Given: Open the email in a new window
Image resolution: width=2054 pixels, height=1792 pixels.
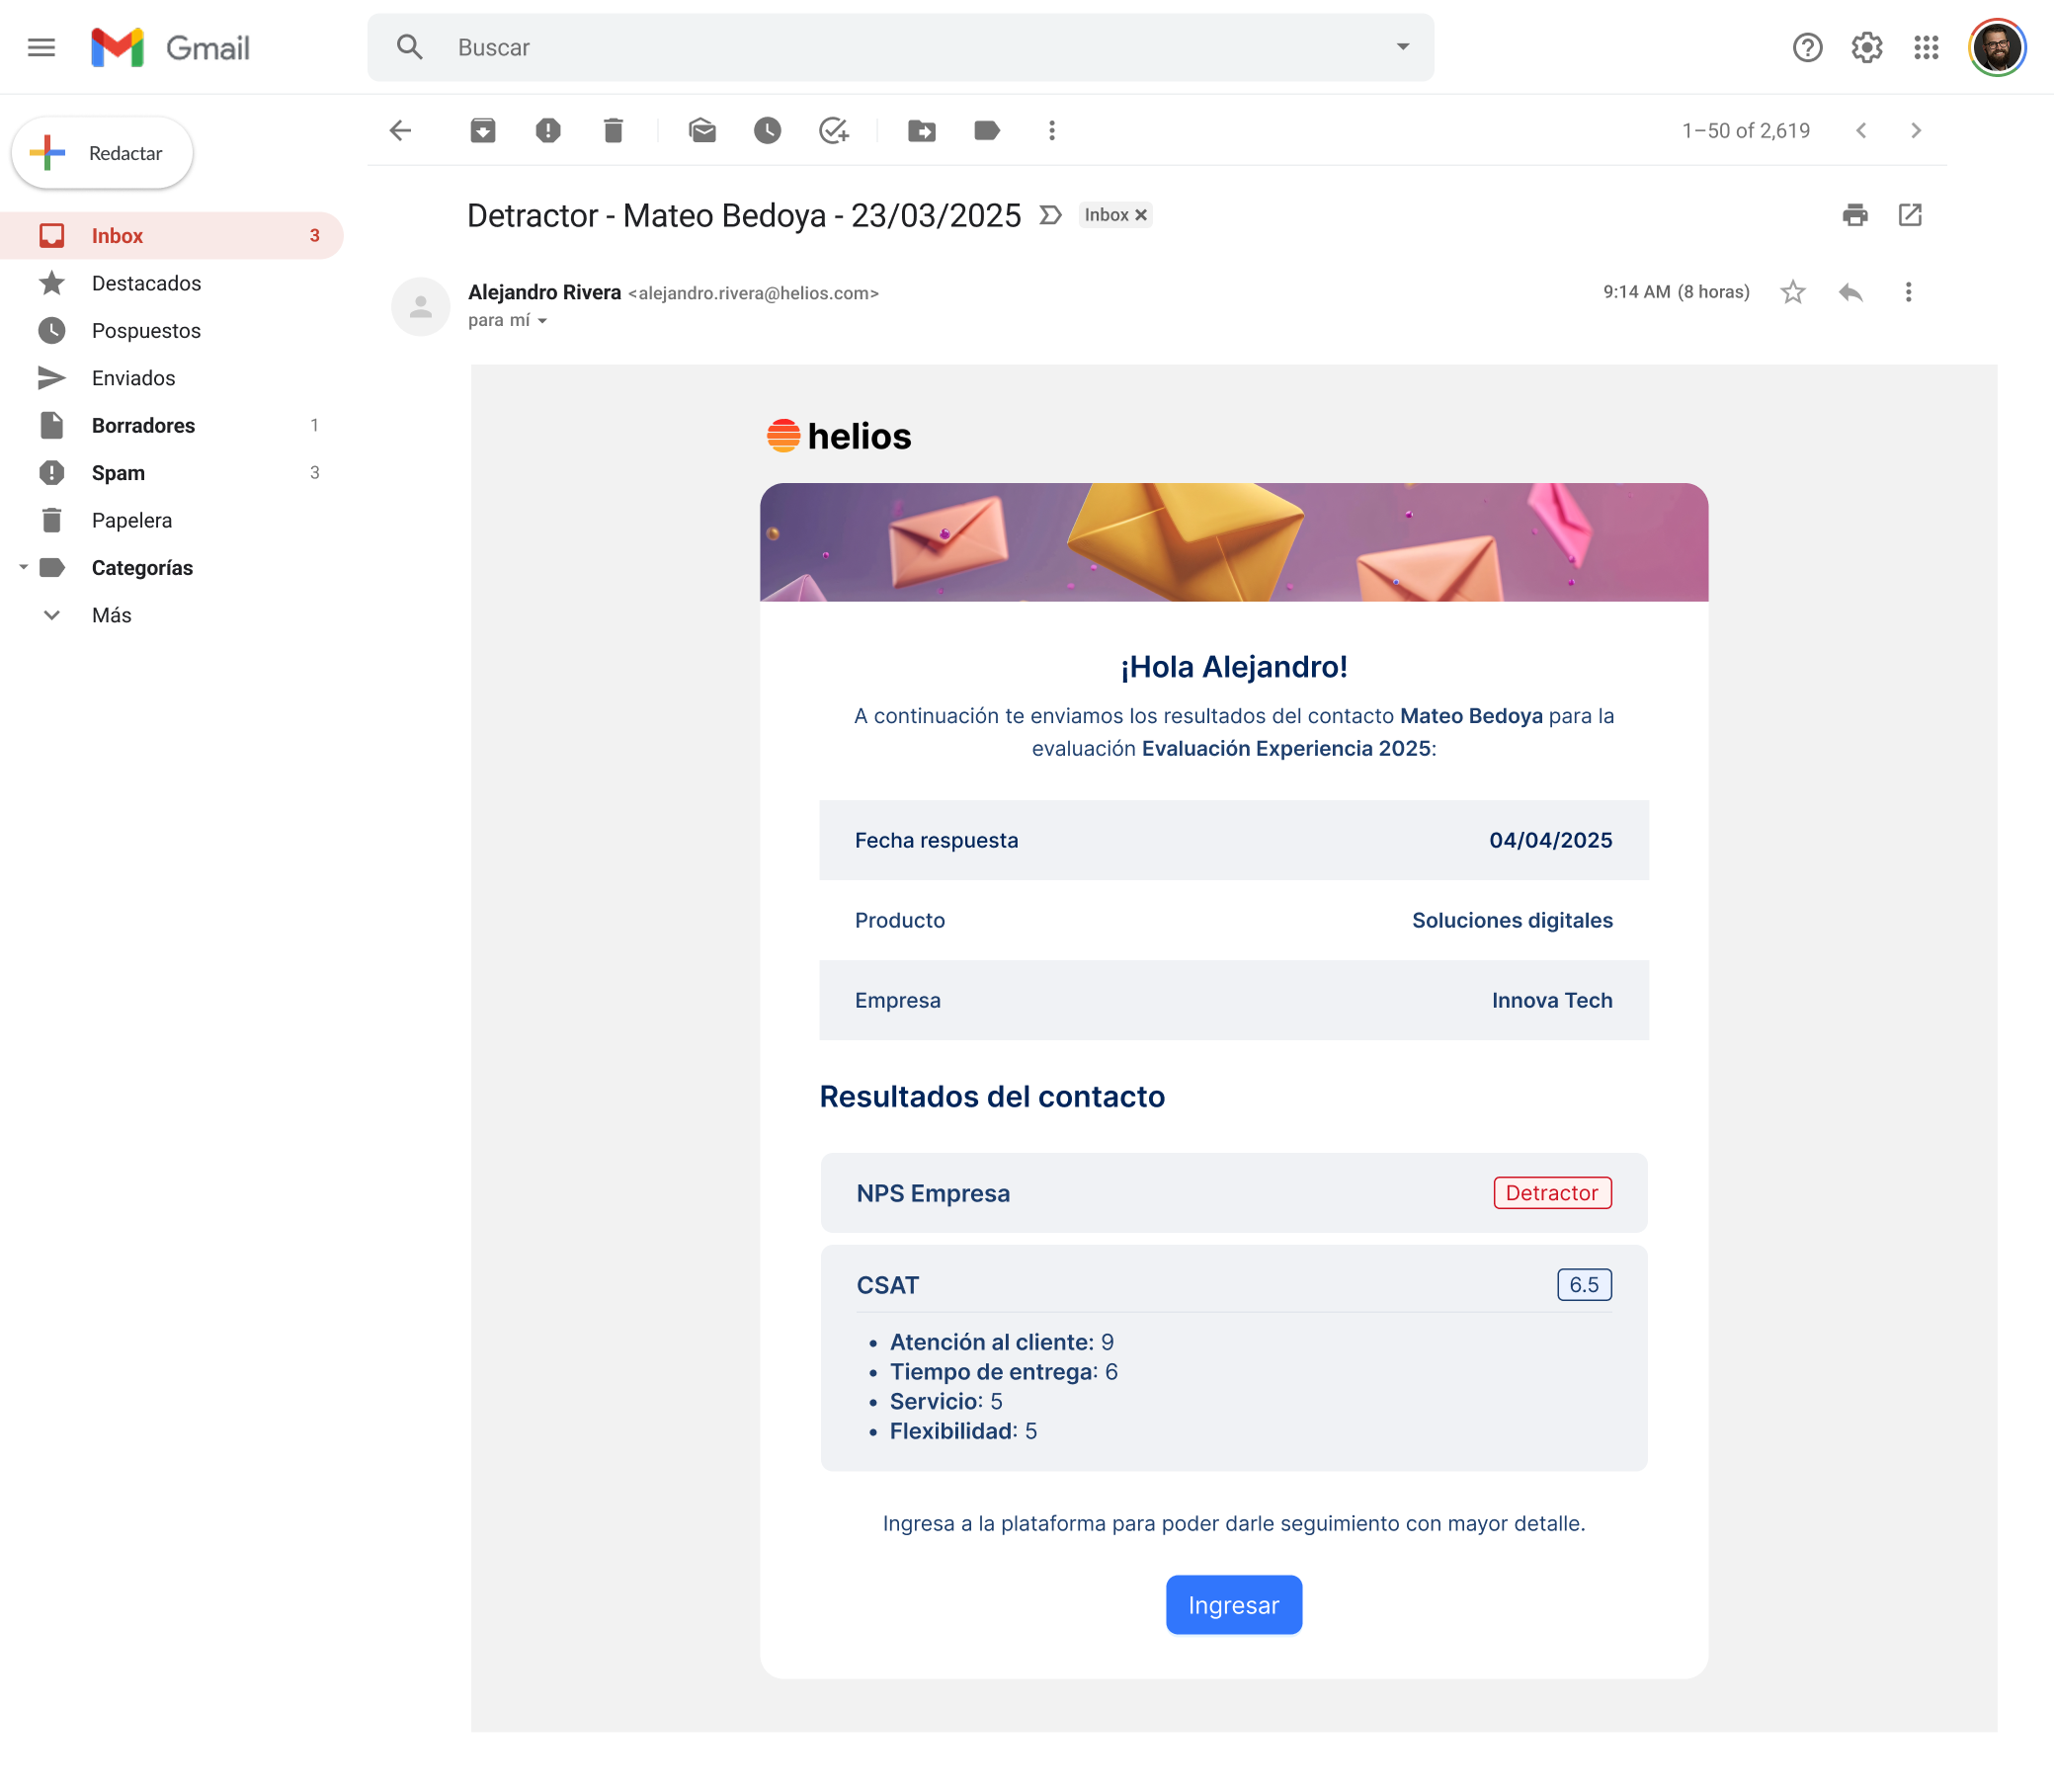Looking at the screenshot, I should click(1909, 215).
